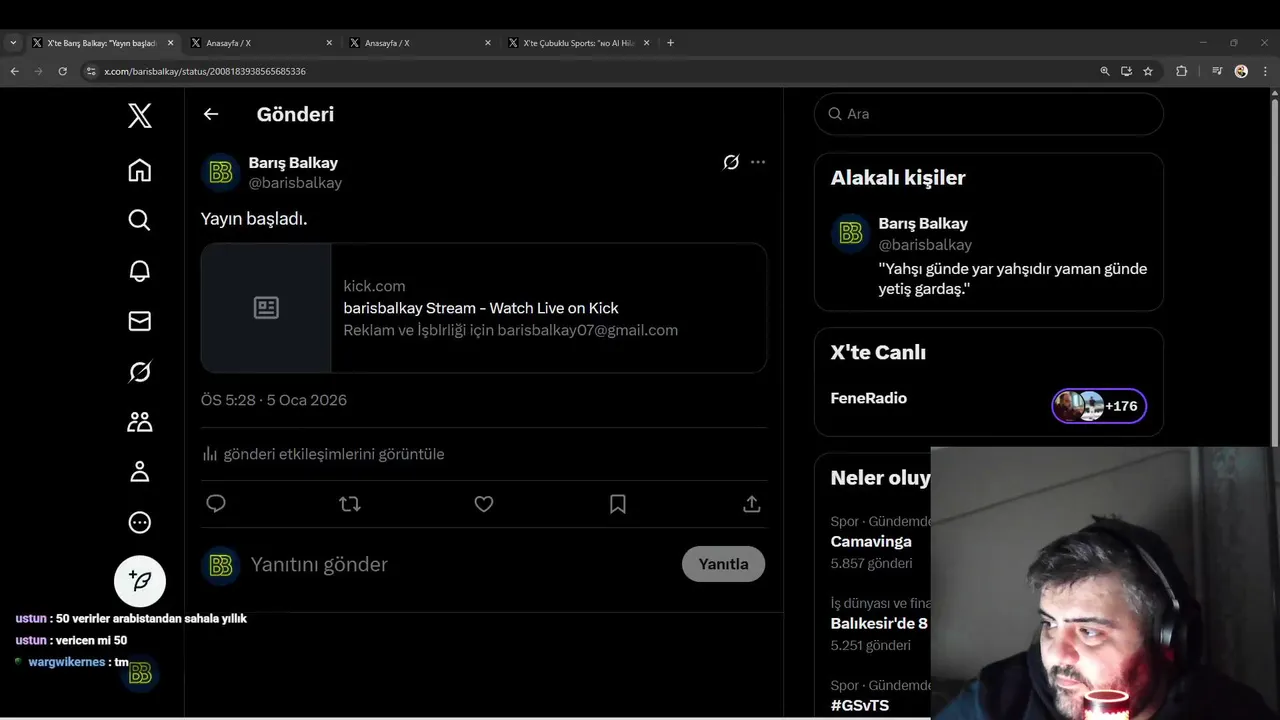1280x720 pixels.
Task: Click the +176 listeners badge
Action: pyautogui.click(x=1099, y=406)
